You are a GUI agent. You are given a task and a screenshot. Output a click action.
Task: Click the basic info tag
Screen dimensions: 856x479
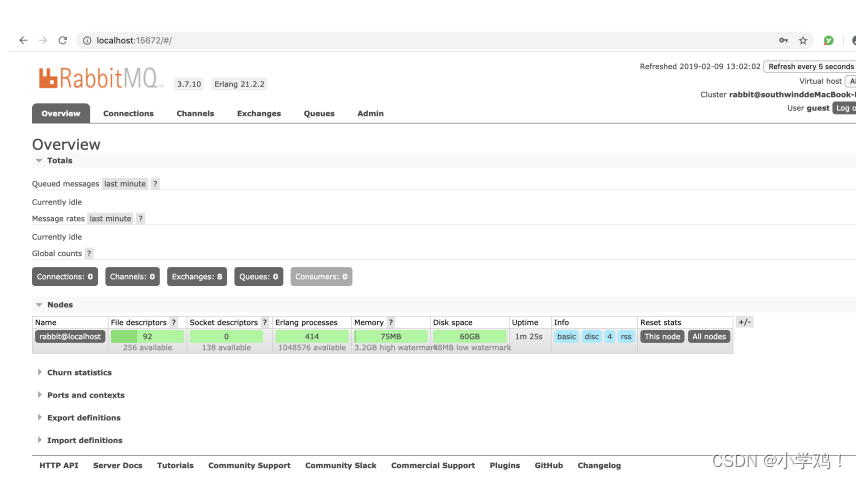coord(566,336)
